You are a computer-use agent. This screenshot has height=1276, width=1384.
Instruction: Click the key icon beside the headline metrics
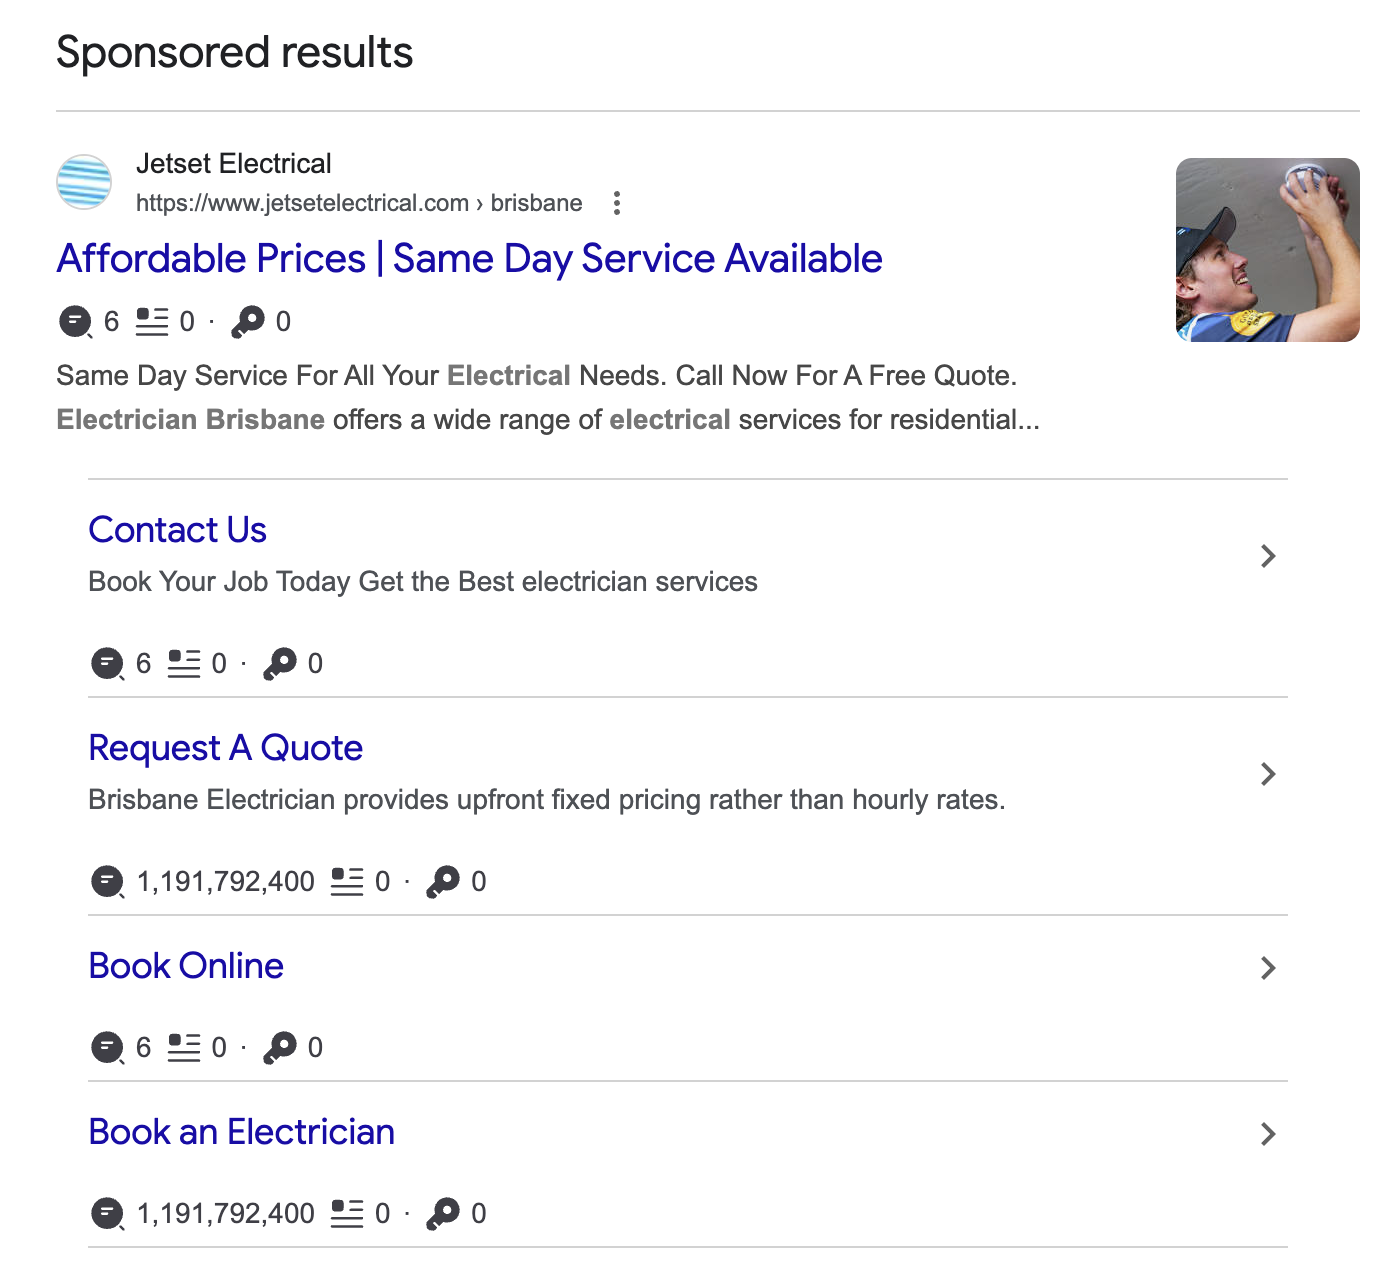tap(249, 321)
